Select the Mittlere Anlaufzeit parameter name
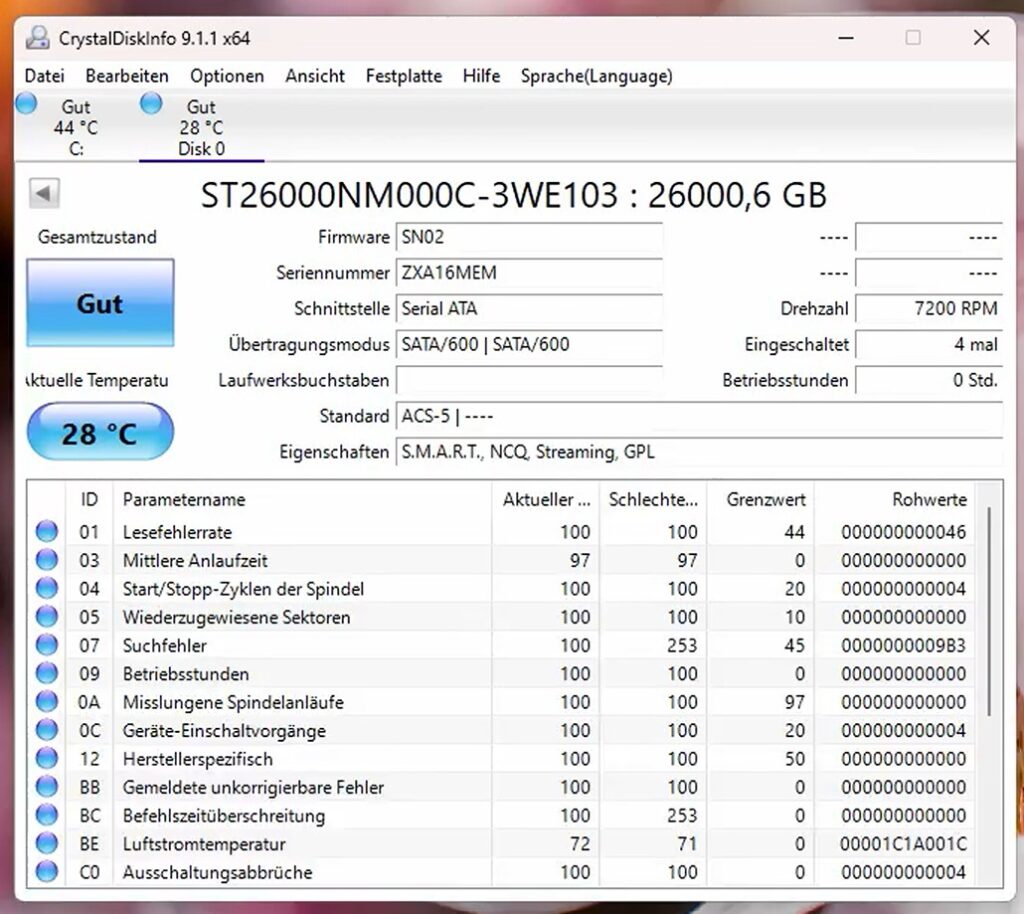1024x914 pixels. pos(195,560)
